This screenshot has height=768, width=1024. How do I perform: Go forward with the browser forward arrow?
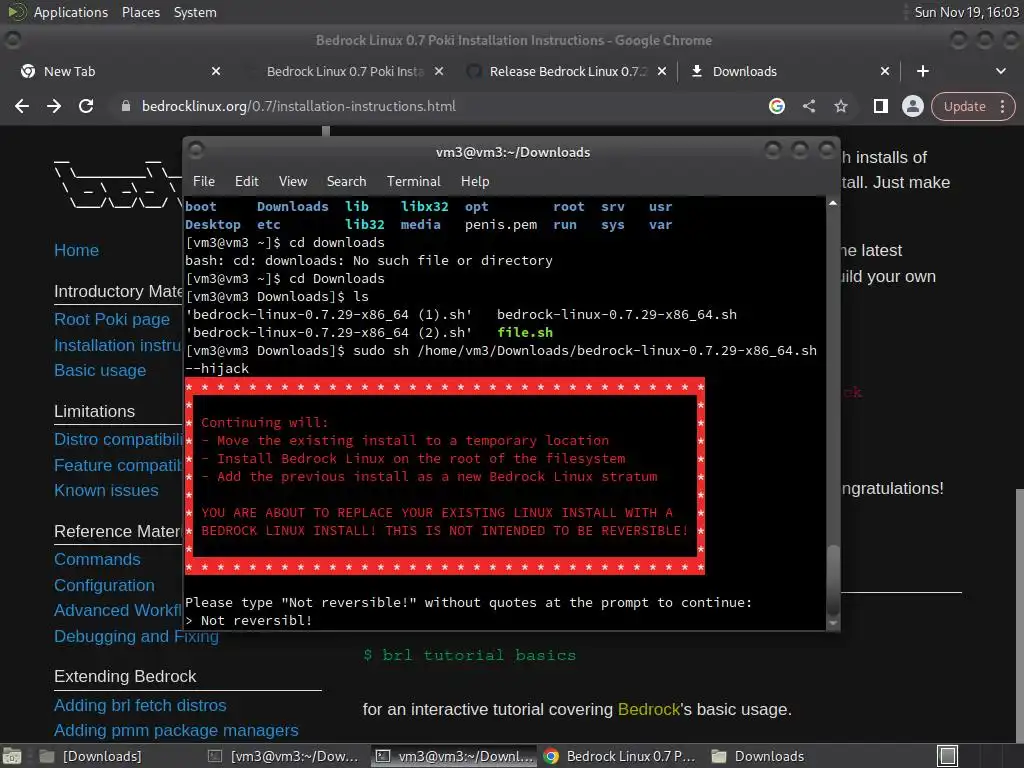(x=54, y=106)
